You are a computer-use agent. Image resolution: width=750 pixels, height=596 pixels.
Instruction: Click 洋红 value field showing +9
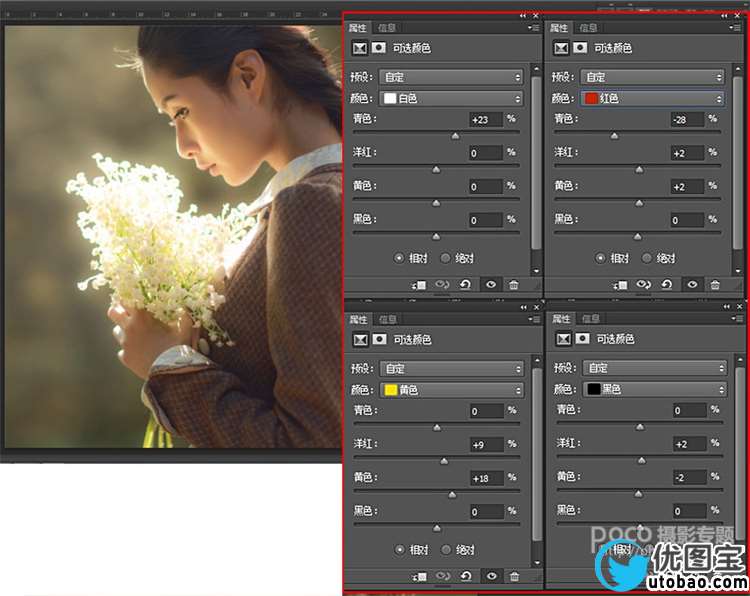[x=486, y=444]
